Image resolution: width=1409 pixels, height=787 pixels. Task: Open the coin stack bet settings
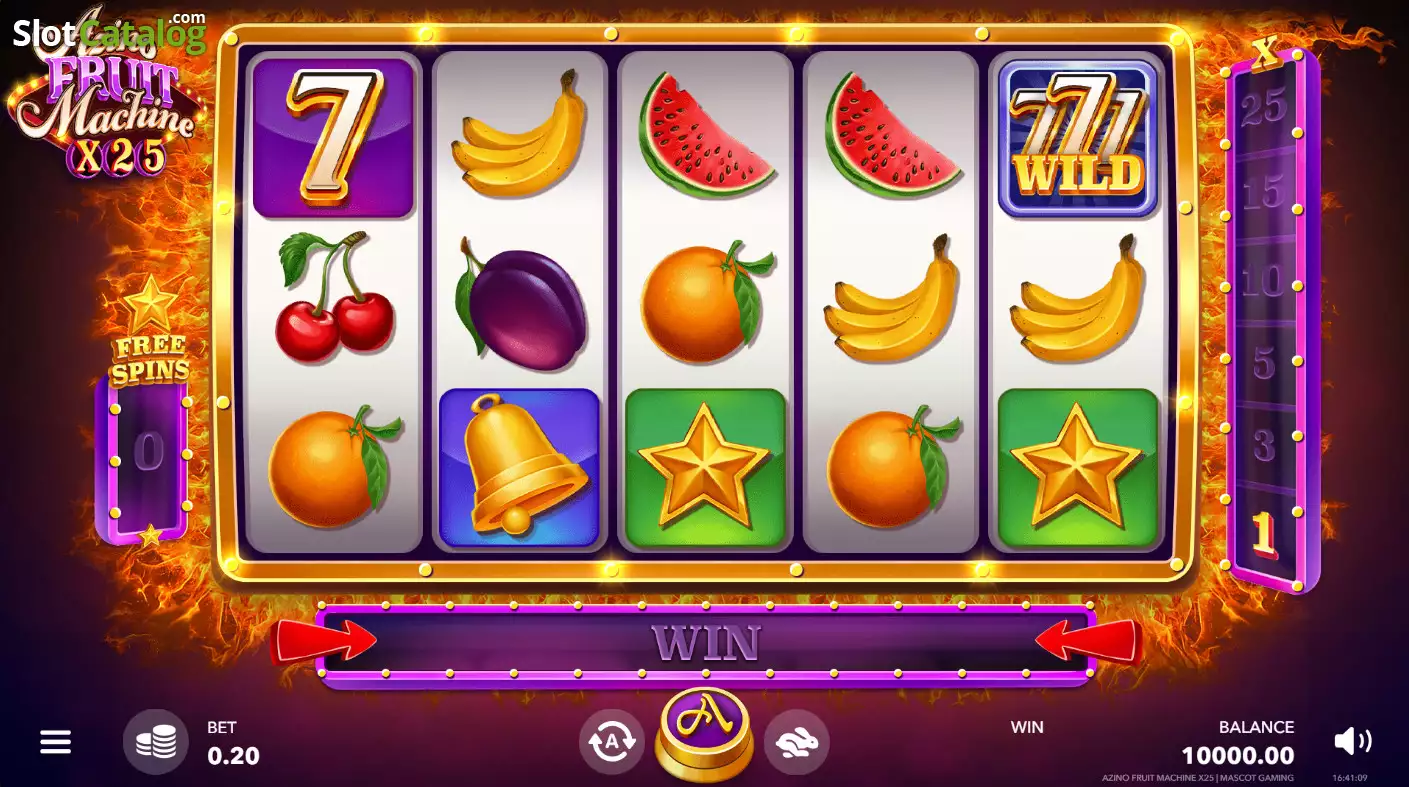[156, 741]
